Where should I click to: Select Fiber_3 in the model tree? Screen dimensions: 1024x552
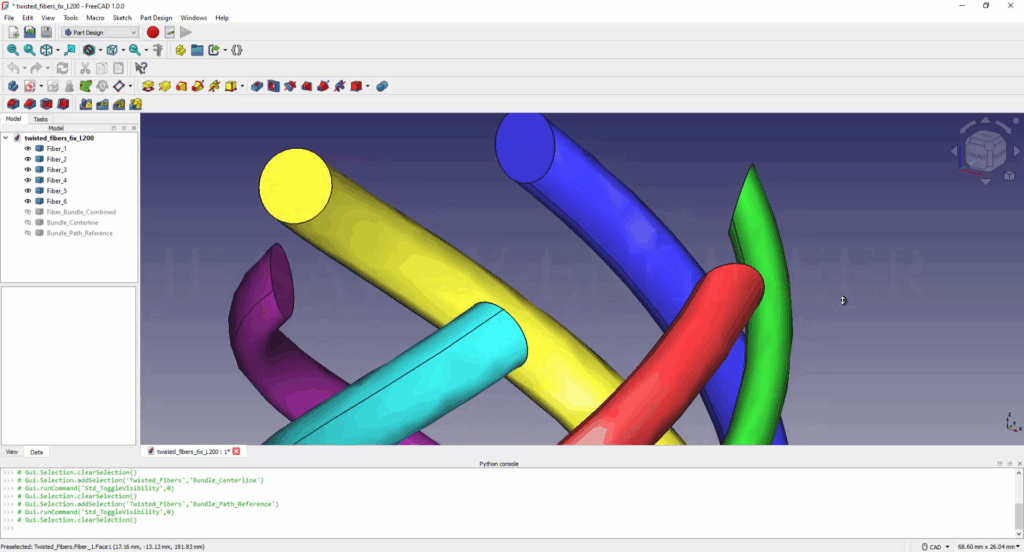[x=56, y=170]
